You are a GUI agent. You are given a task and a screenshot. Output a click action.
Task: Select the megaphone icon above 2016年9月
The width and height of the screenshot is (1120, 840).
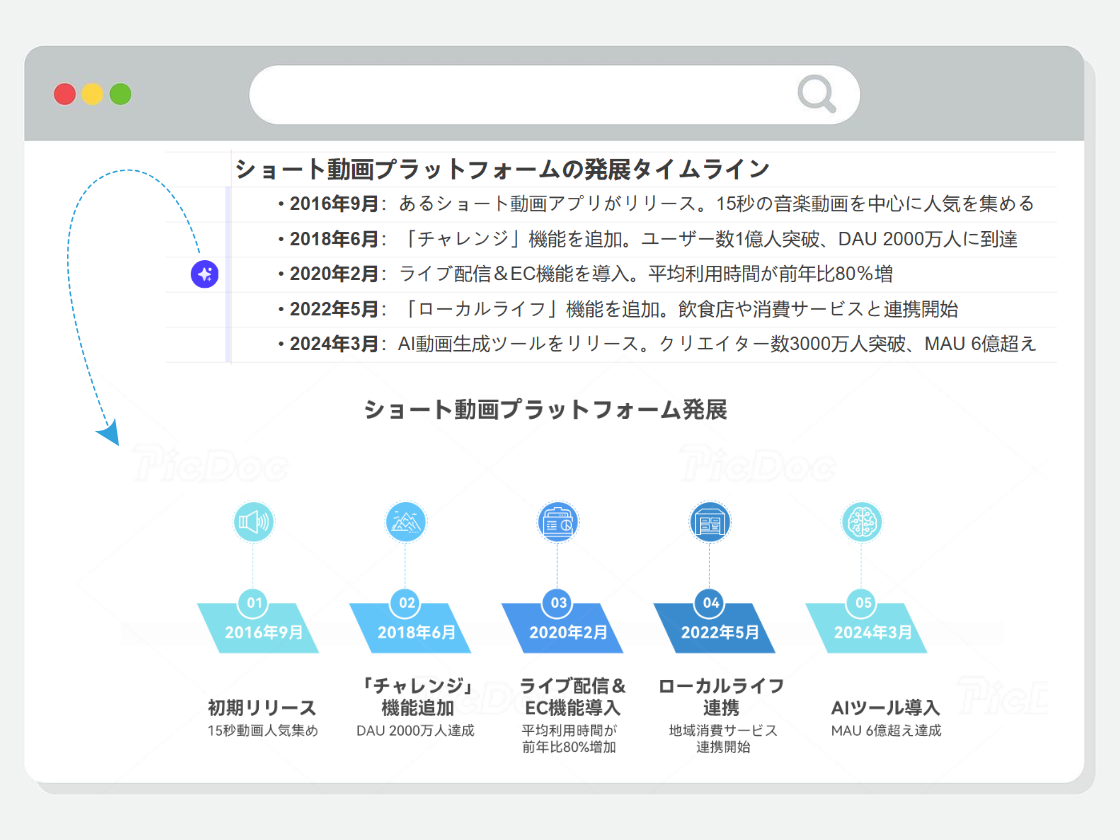pyautogui.click(x=253, y=520)
